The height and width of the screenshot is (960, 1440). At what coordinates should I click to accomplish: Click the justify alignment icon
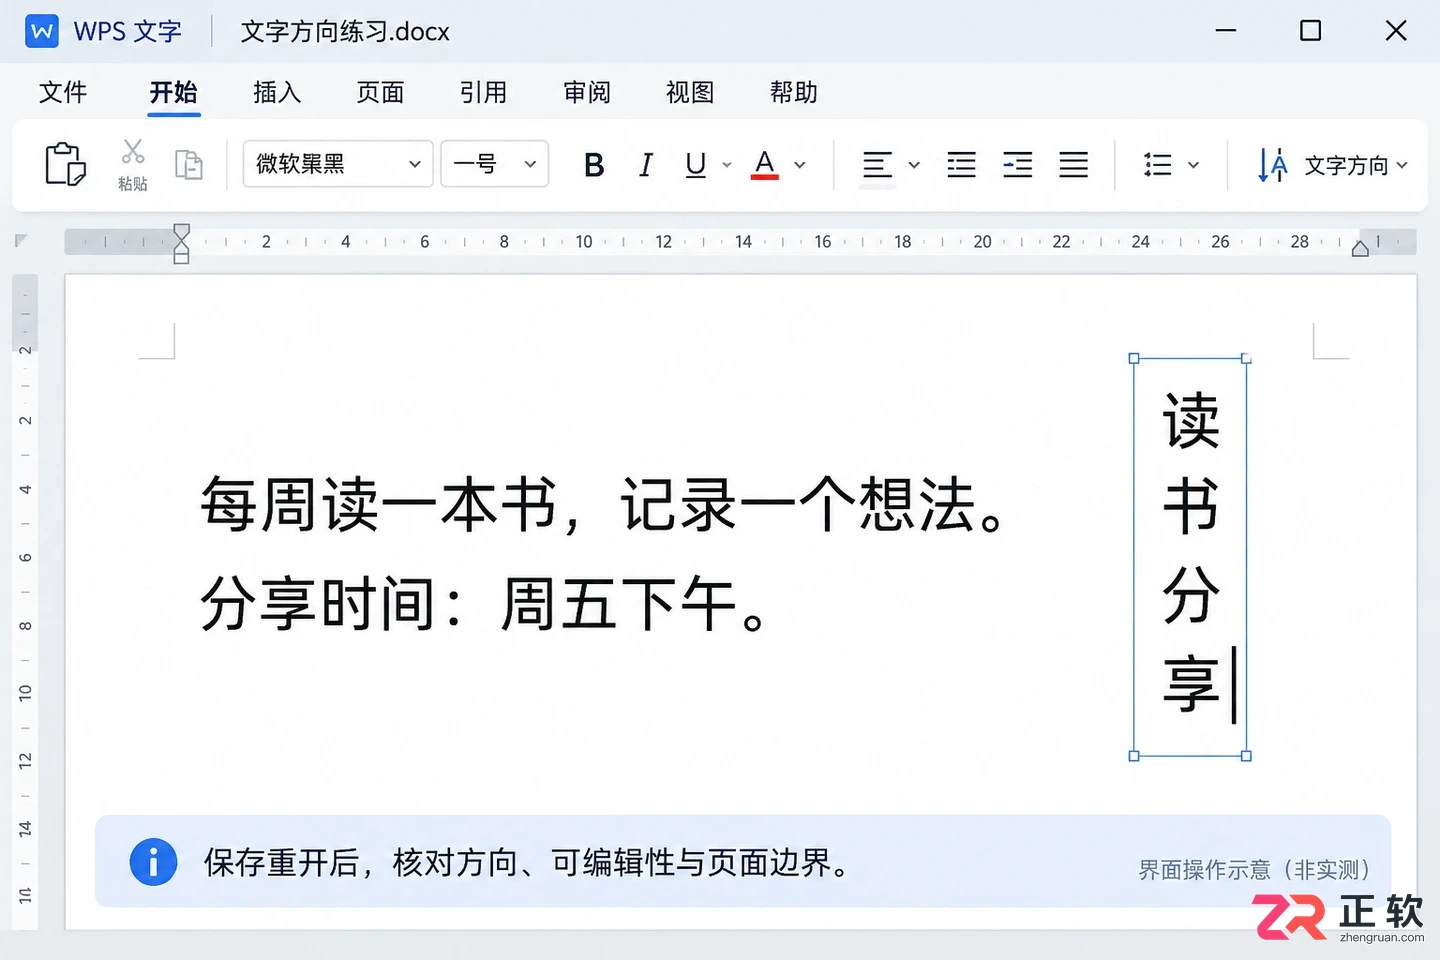pyautogui.click(x=1074, y=165)
